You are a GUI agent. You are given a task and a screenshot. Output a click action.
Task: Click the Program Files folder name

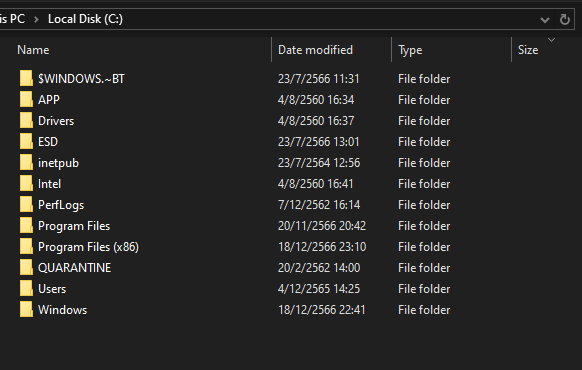74,226
